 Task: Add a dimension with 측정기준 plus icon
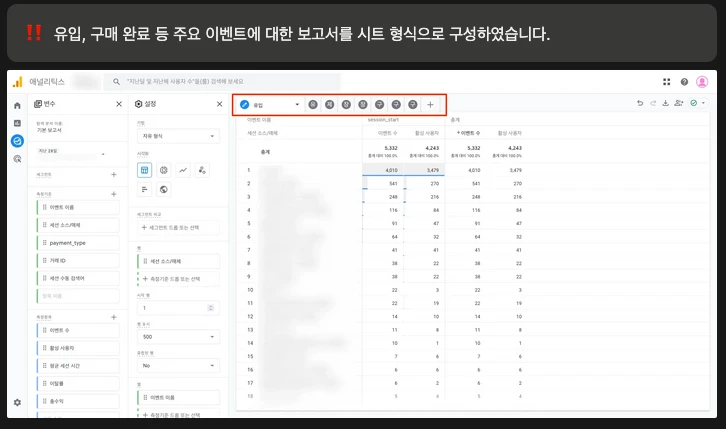pos(113,194)
